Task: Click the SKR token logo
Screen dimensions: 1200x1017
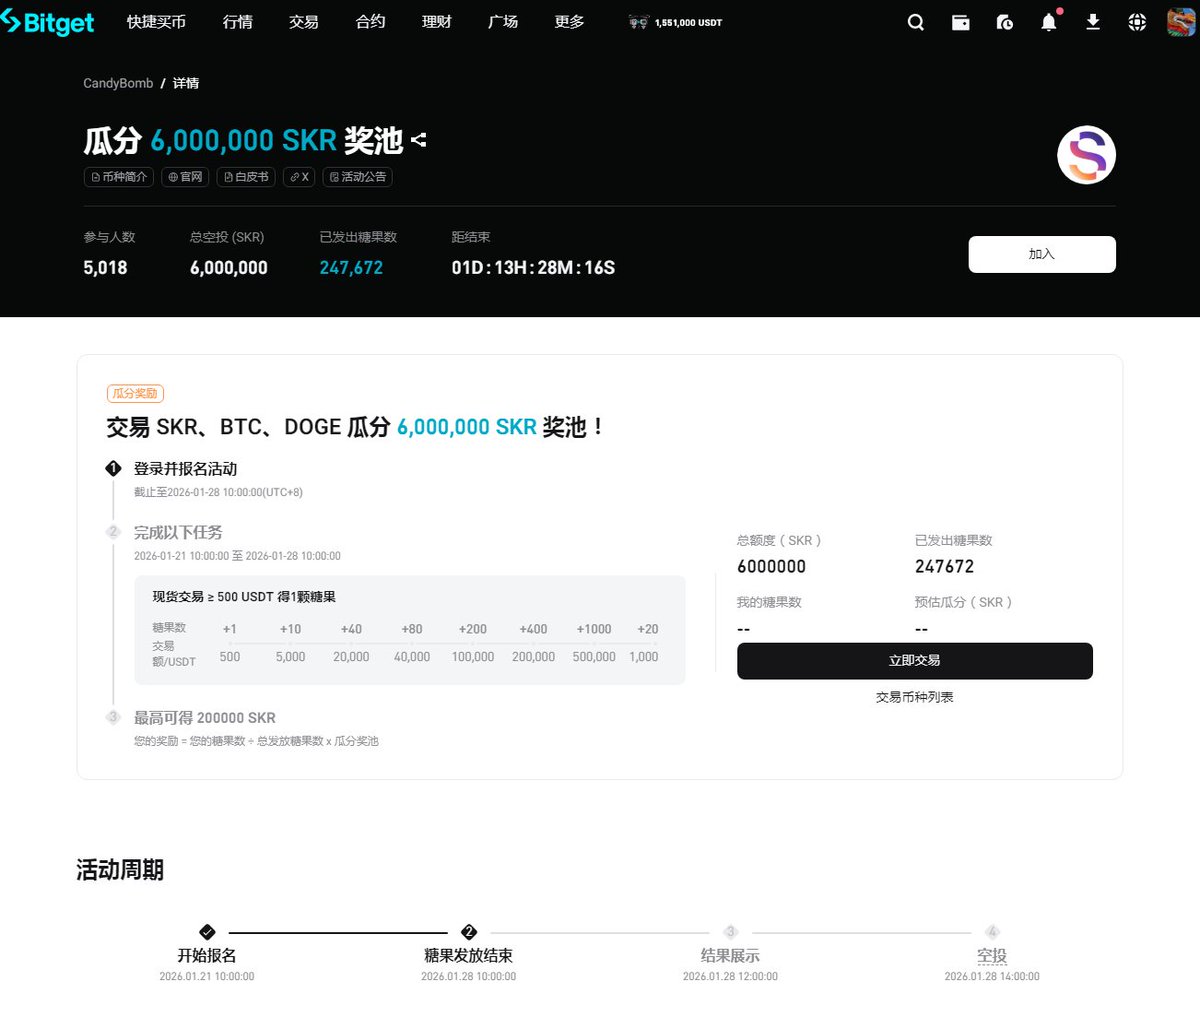Action: [x=1086, y=155]
